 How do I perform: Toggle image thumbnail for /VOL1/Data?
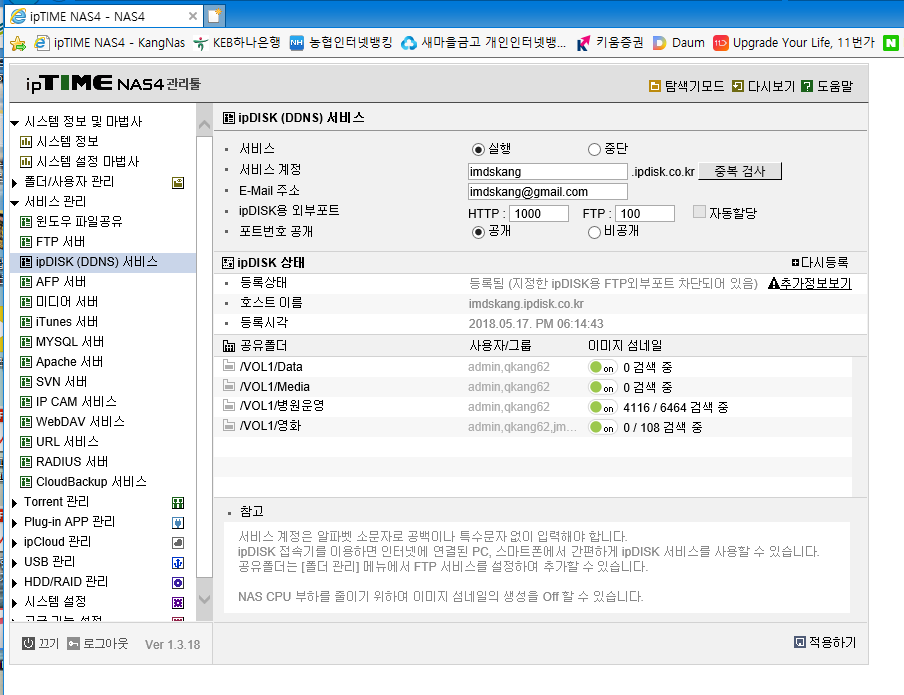(x=602, y=367)
